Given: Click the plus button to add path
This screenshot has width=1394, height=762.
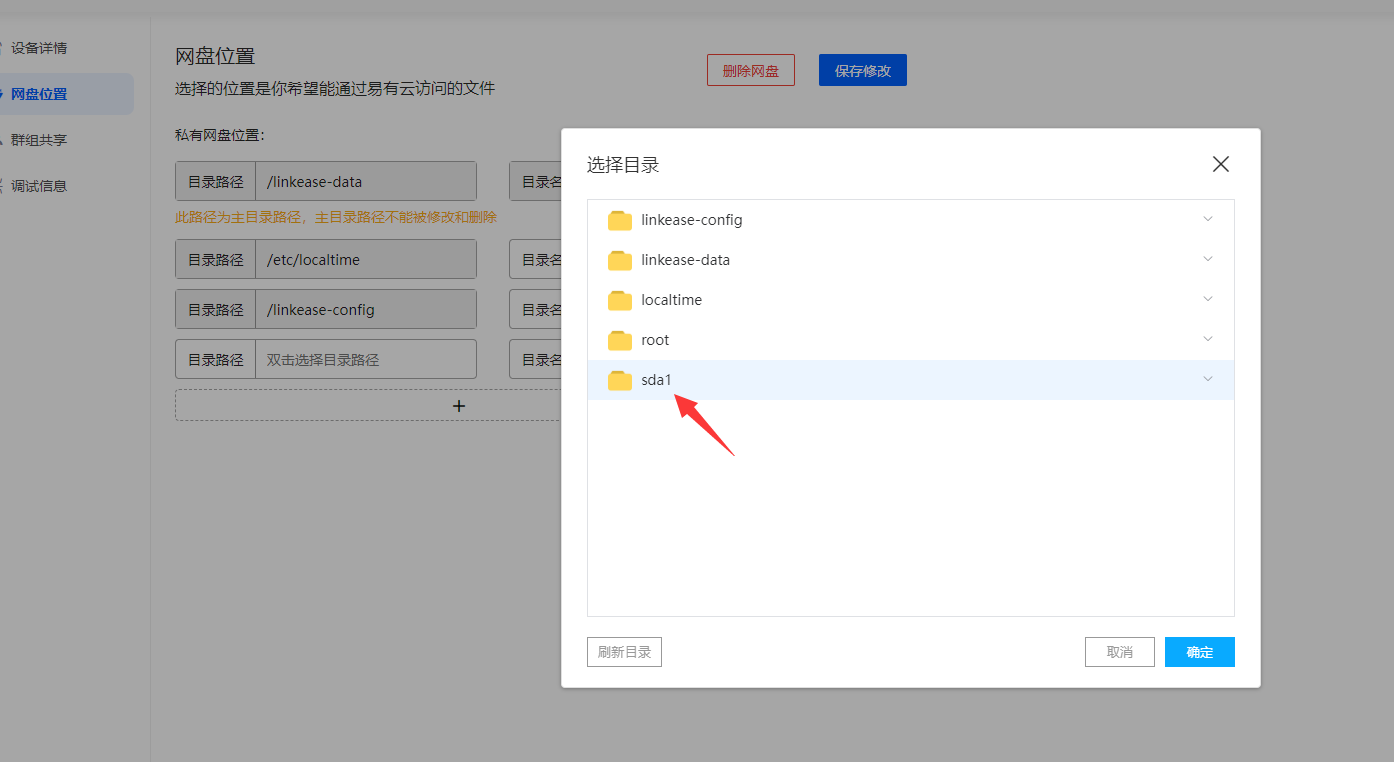Looking at the screenshot, I should pos(459,405).
